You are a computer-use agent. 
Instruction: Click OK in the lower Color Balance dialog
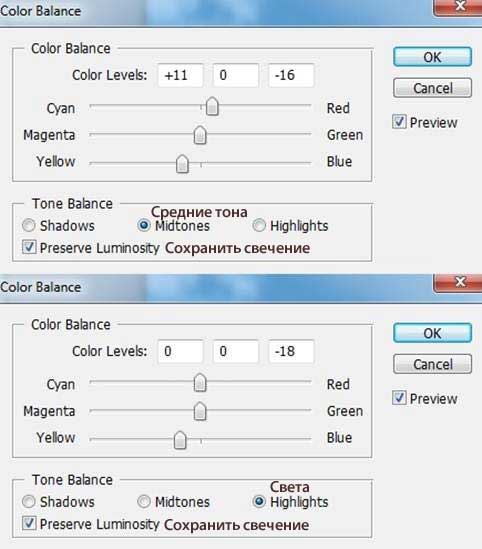click(432, 333)
